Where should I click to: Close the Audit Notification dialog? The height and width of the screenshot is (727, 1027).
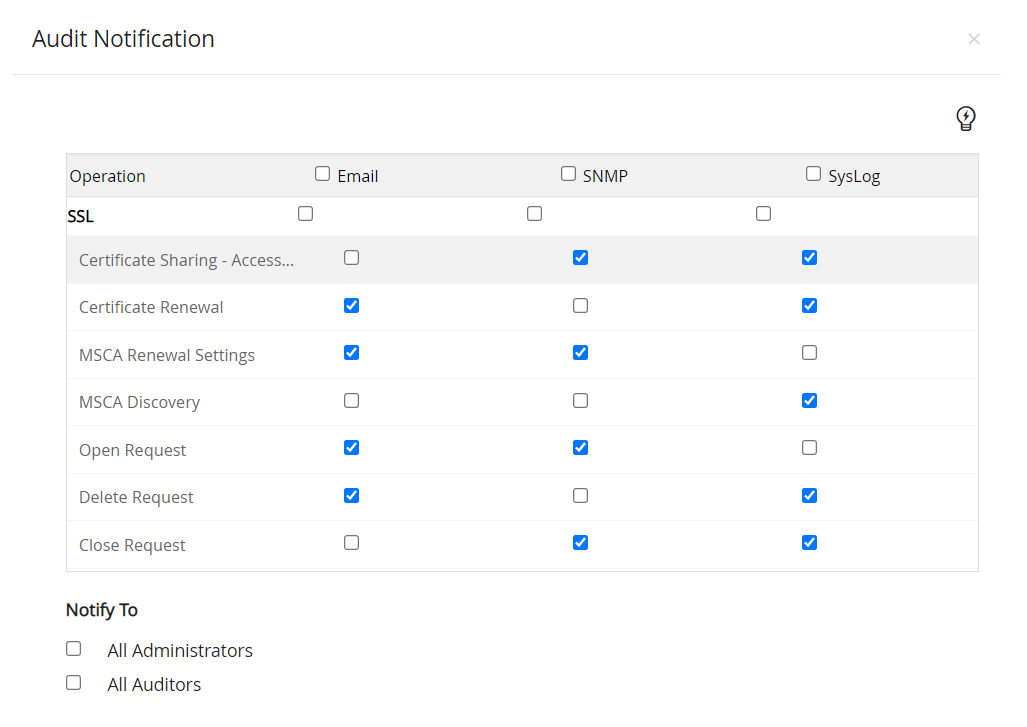[973, 39]
